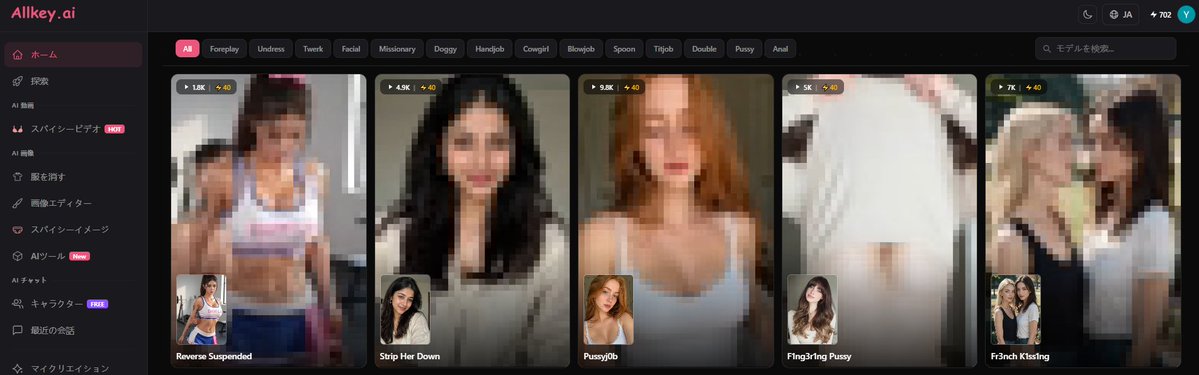Select the All filter tab

point(187,49)
